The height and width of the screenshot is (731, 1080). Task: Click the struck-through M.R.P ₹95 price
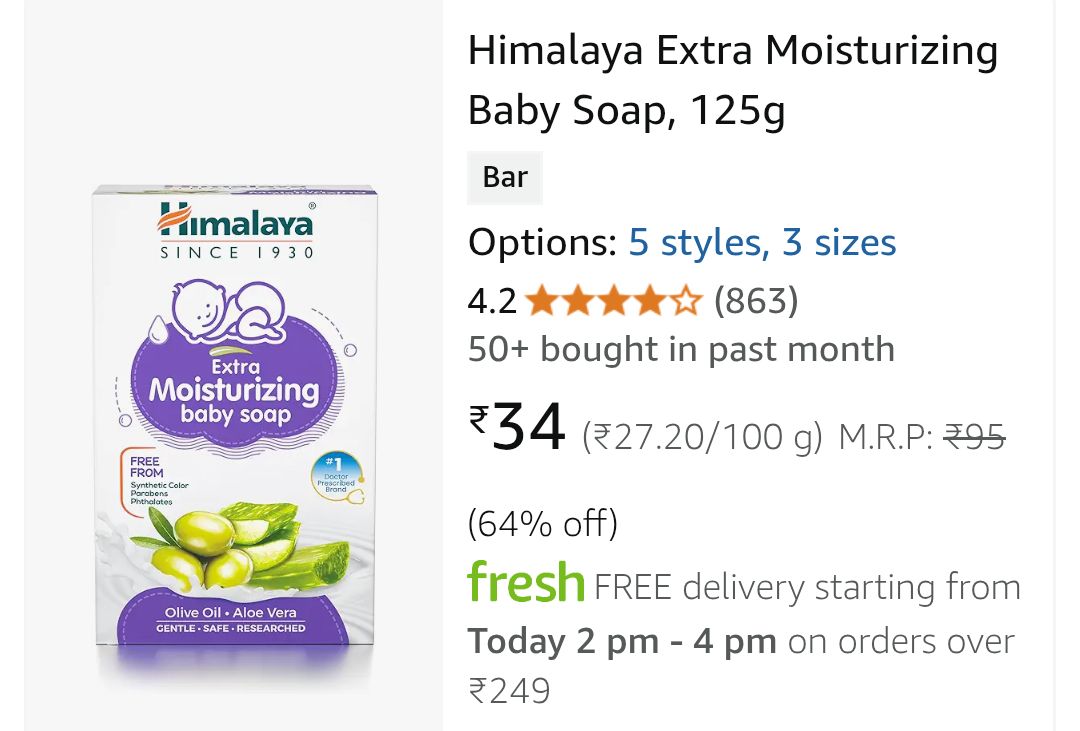coord(975,437)
